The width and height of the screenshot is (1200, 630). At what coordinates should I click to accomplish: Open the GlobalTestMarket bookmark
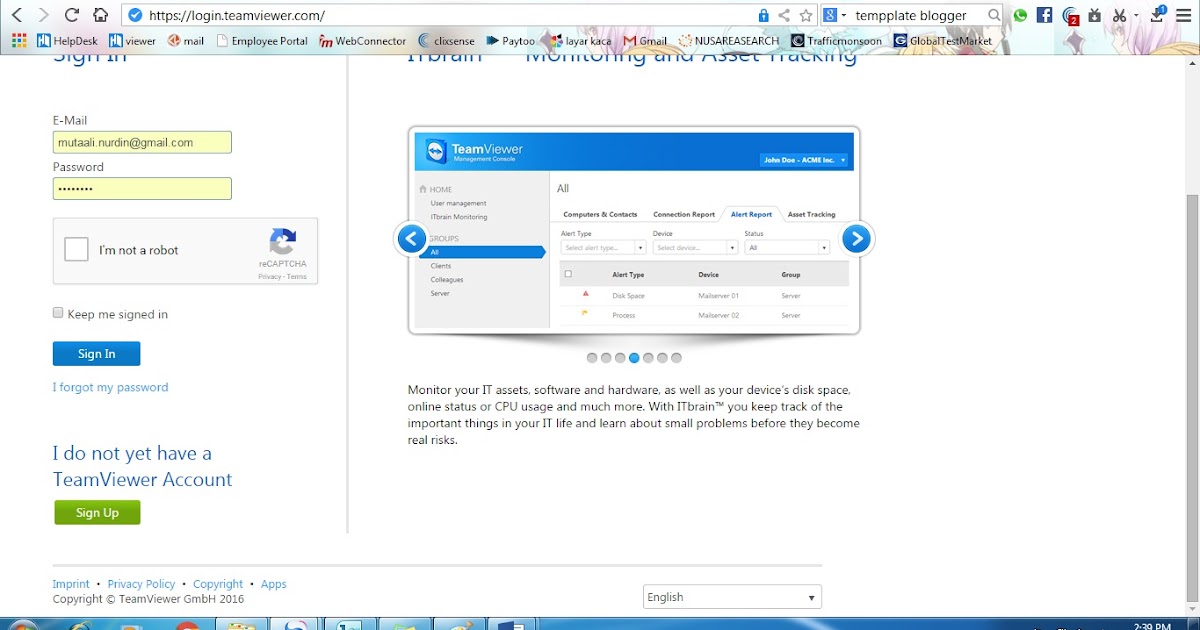(943, 41)
